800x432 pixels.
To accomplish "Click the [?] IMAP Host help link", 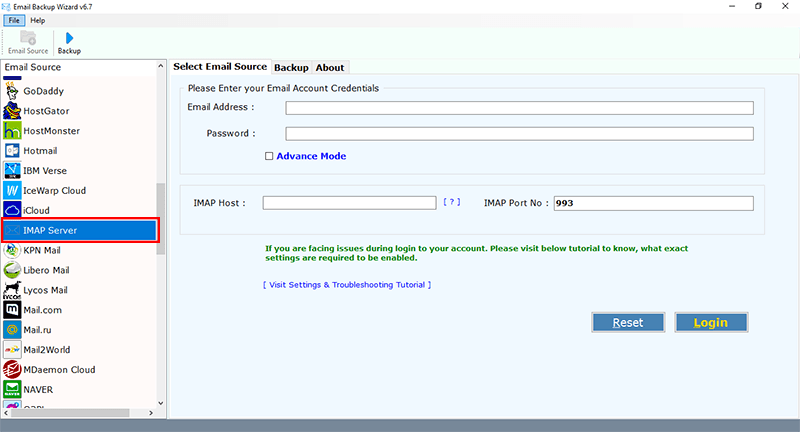I will [x=452, y=202].
